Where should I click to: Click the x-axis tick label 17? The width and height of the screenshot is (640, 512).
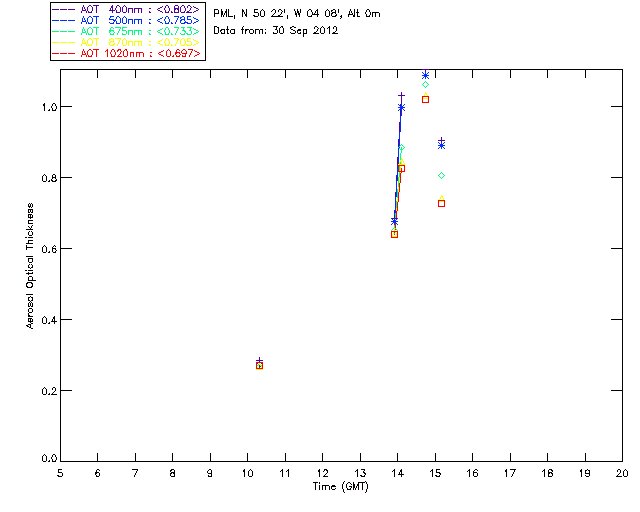pos(510,473)
